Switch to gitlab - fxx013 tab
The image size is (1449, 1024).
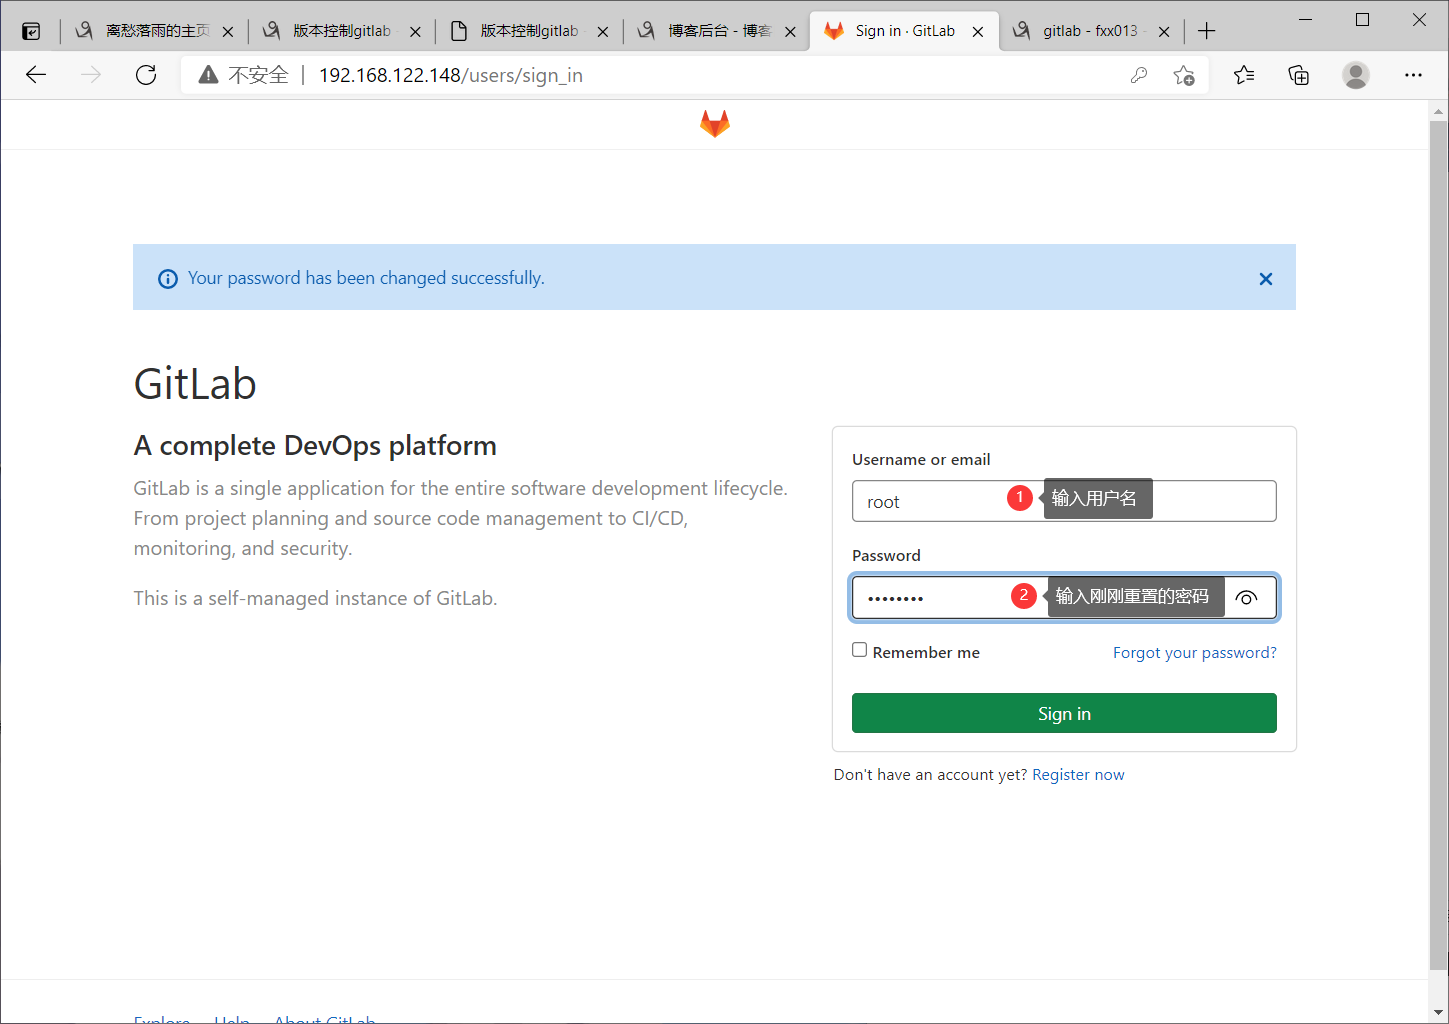1090,31
